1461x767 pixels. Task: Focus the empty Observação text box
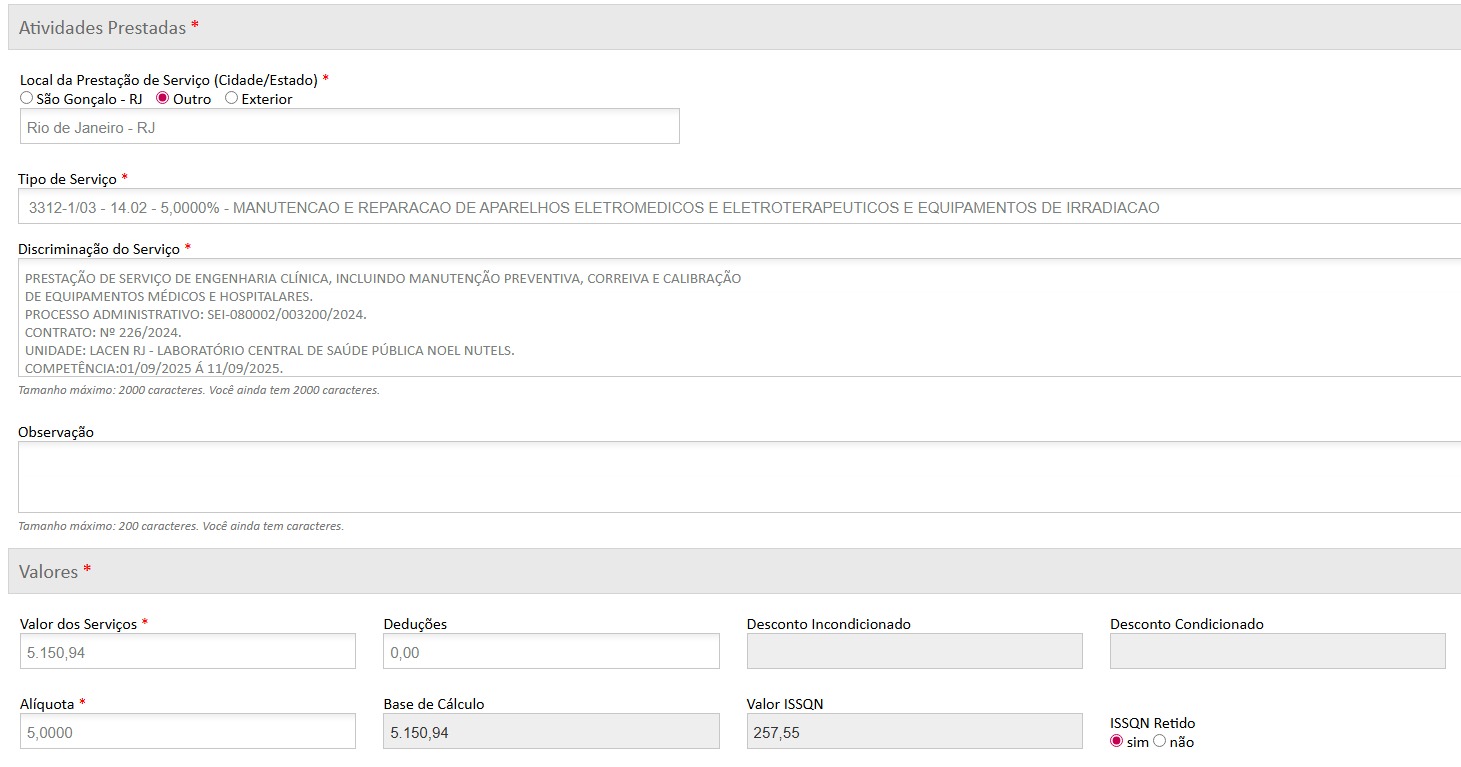coord(738,477)
